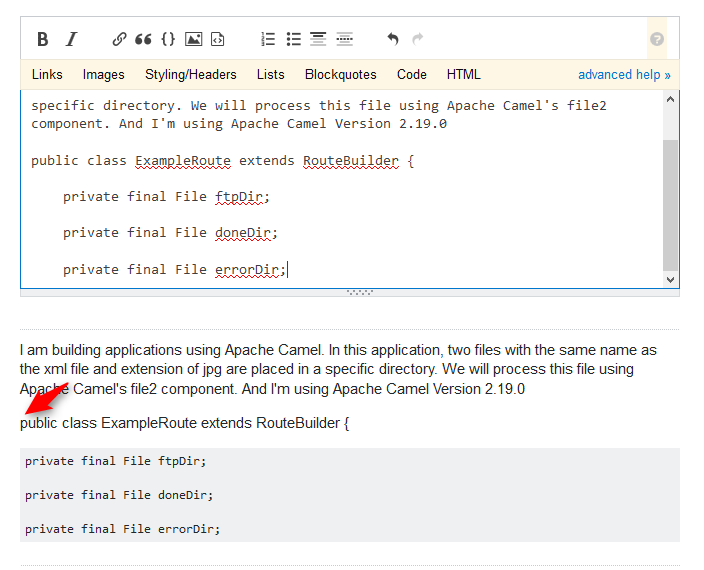Insert an image using the picture icon
This screenshot has width=704, height=570.
(194, 39)
